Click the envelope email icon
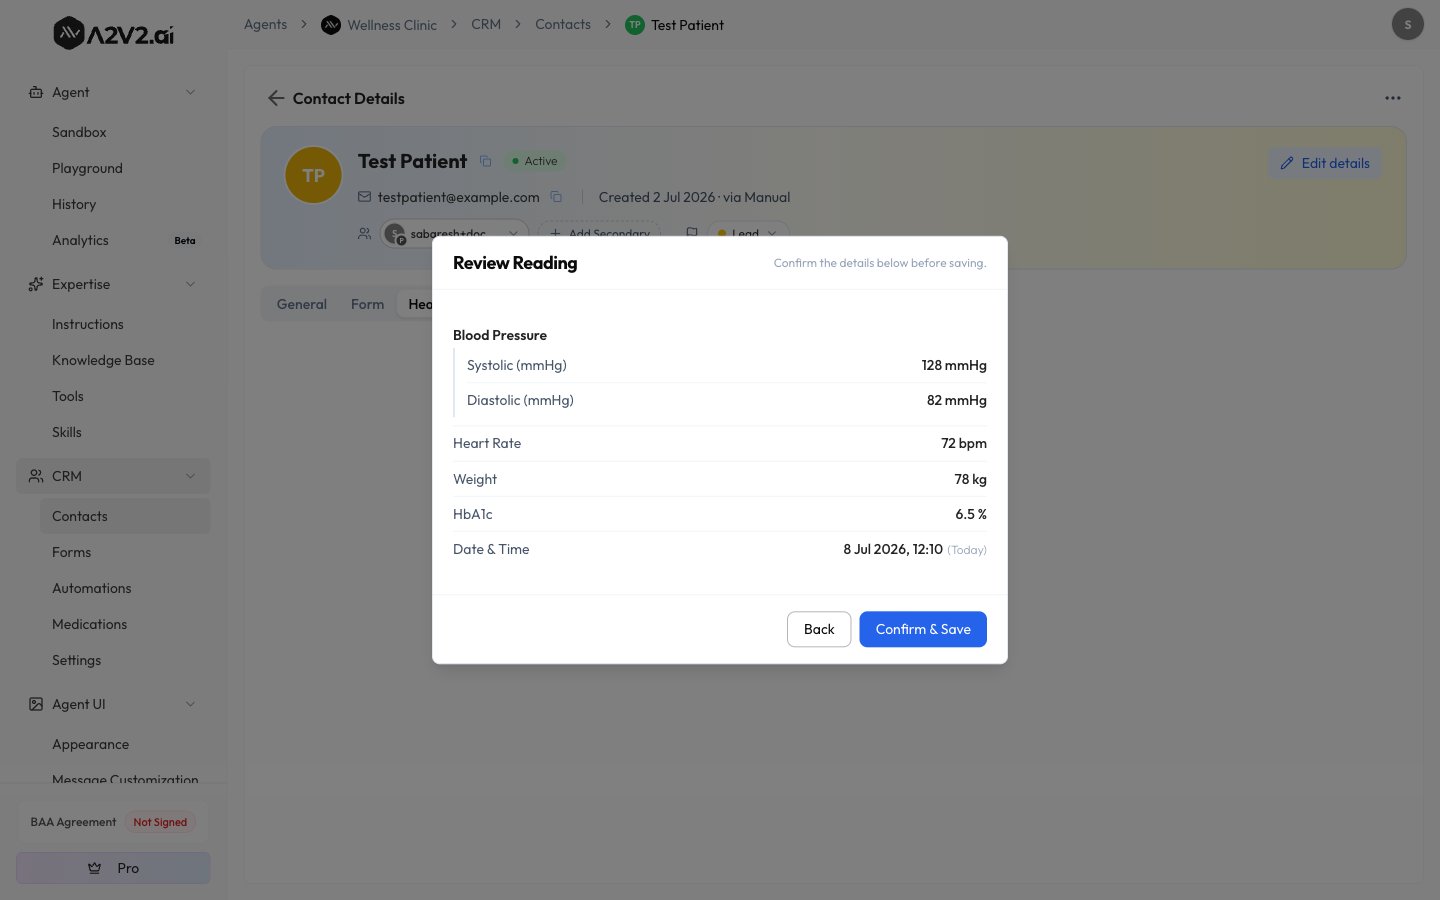1440x900 pixels. tap(364, 197)
